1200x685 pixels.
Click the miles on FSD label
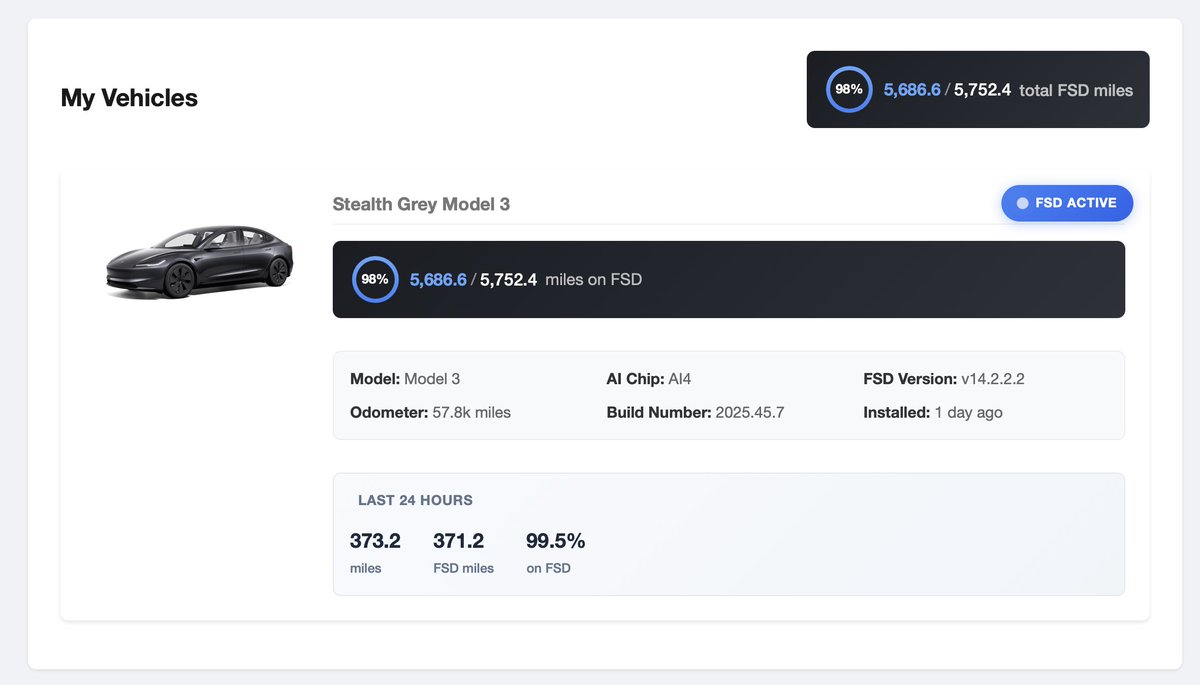tap(593, 280)
